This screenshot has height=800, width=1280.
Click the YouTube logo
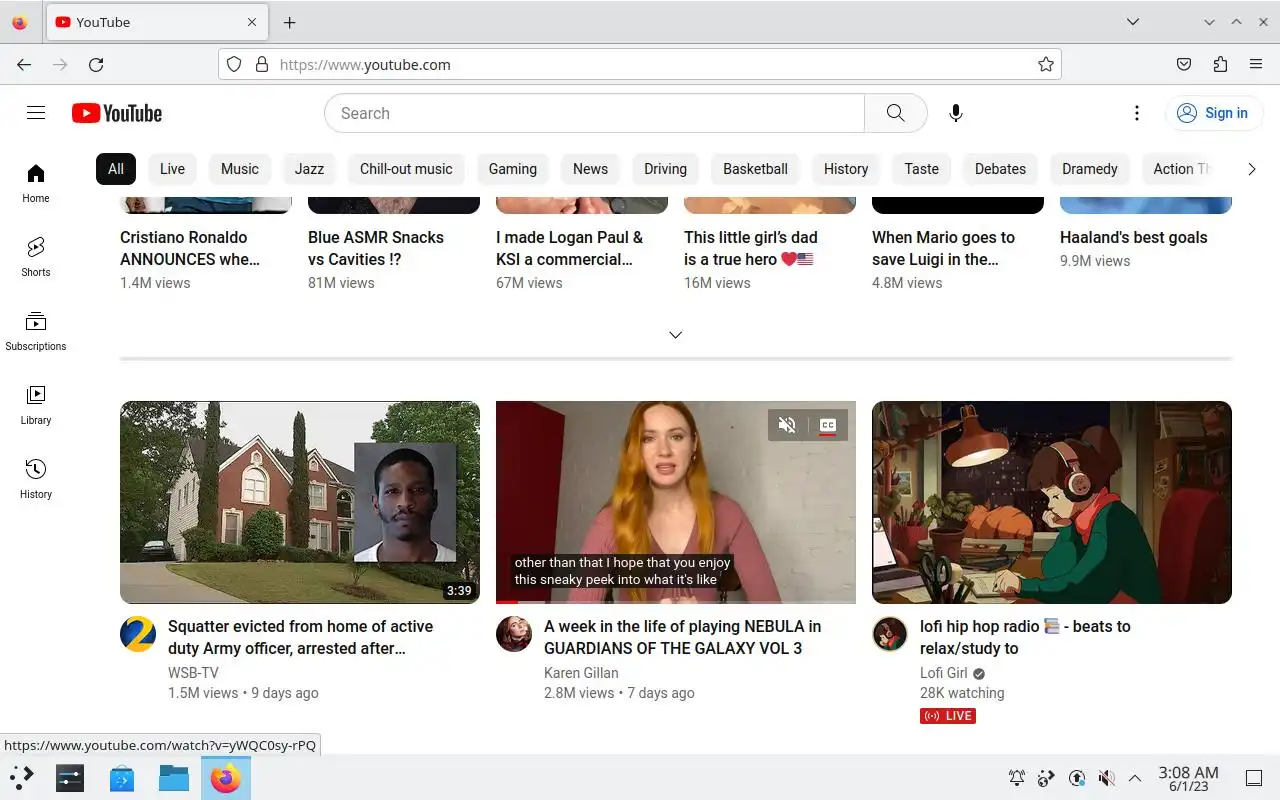tap(117, 113)
